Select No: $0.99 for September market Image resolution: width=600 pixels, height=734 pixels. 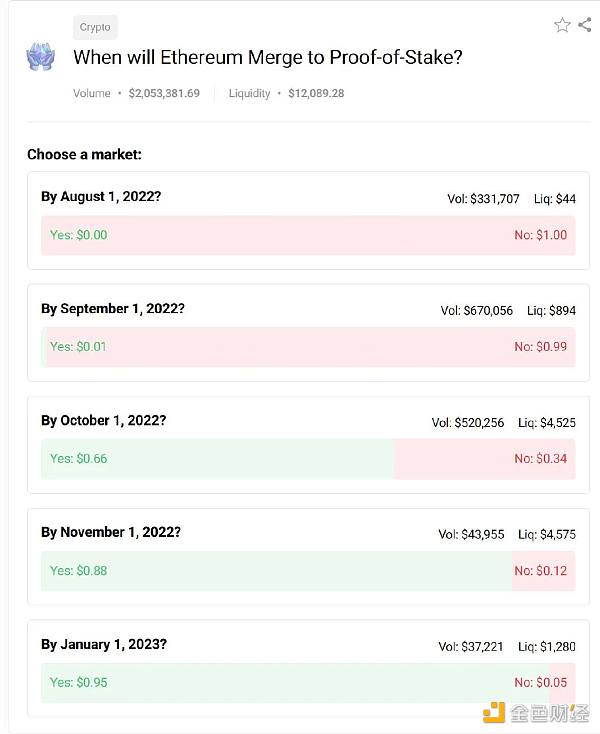[541, 347]
